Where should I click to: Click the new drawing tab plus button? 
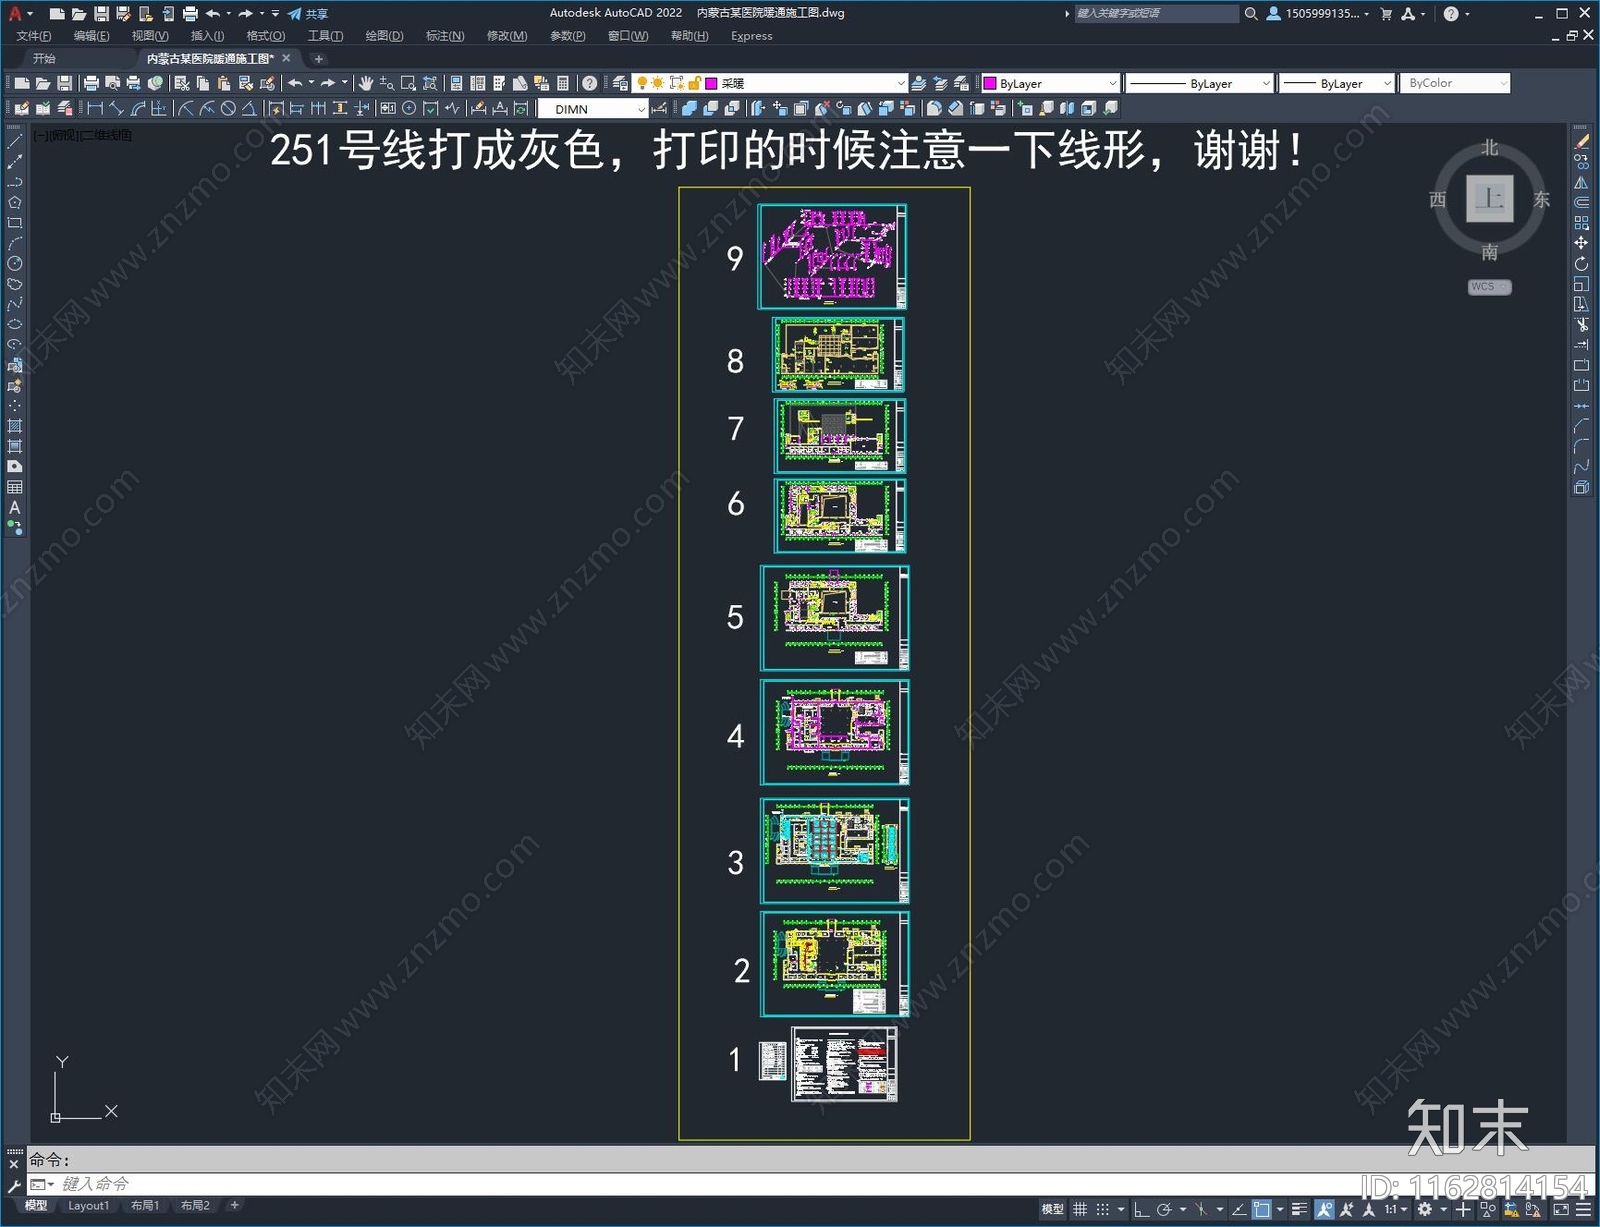319,59
